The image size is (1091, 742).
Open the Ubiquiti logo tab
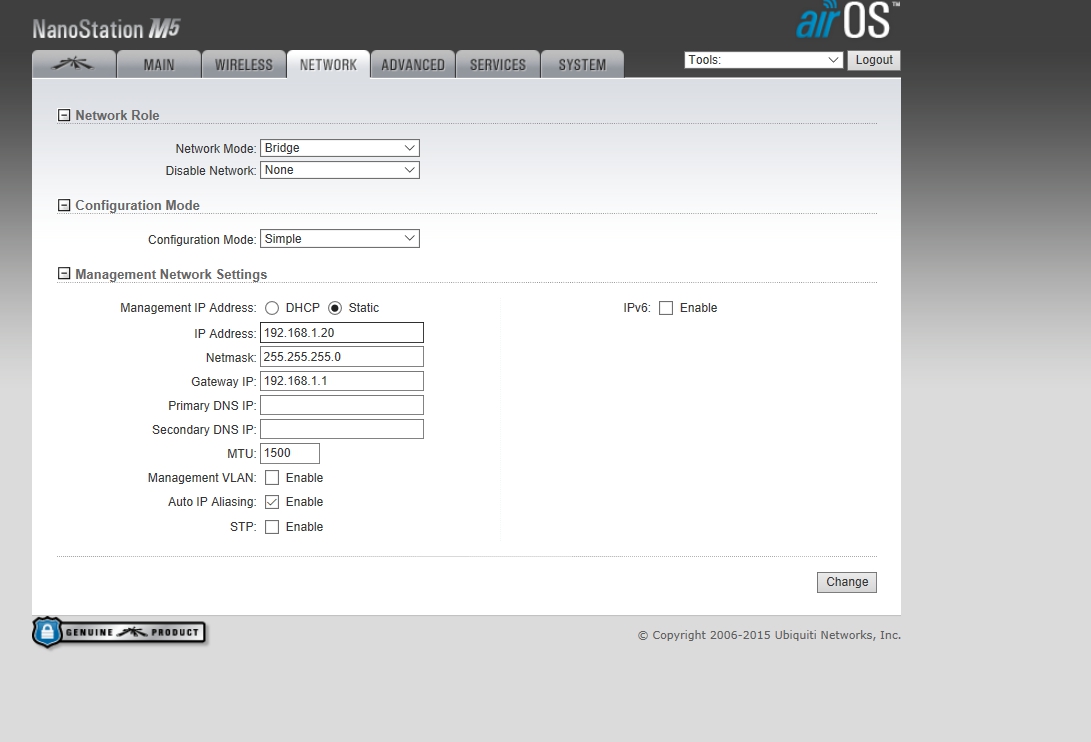pos(73,64)
